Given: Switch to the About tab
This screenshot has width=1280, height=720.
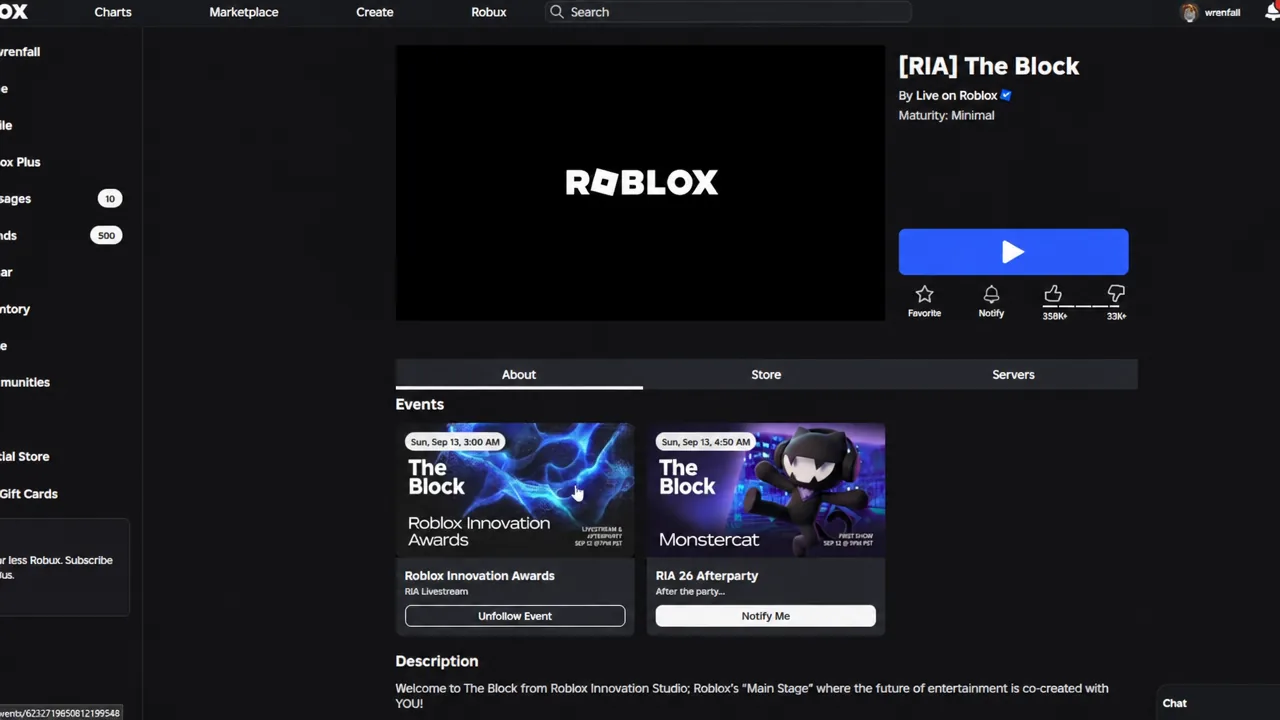Looking at the screenshot, I should click(519, 374).
